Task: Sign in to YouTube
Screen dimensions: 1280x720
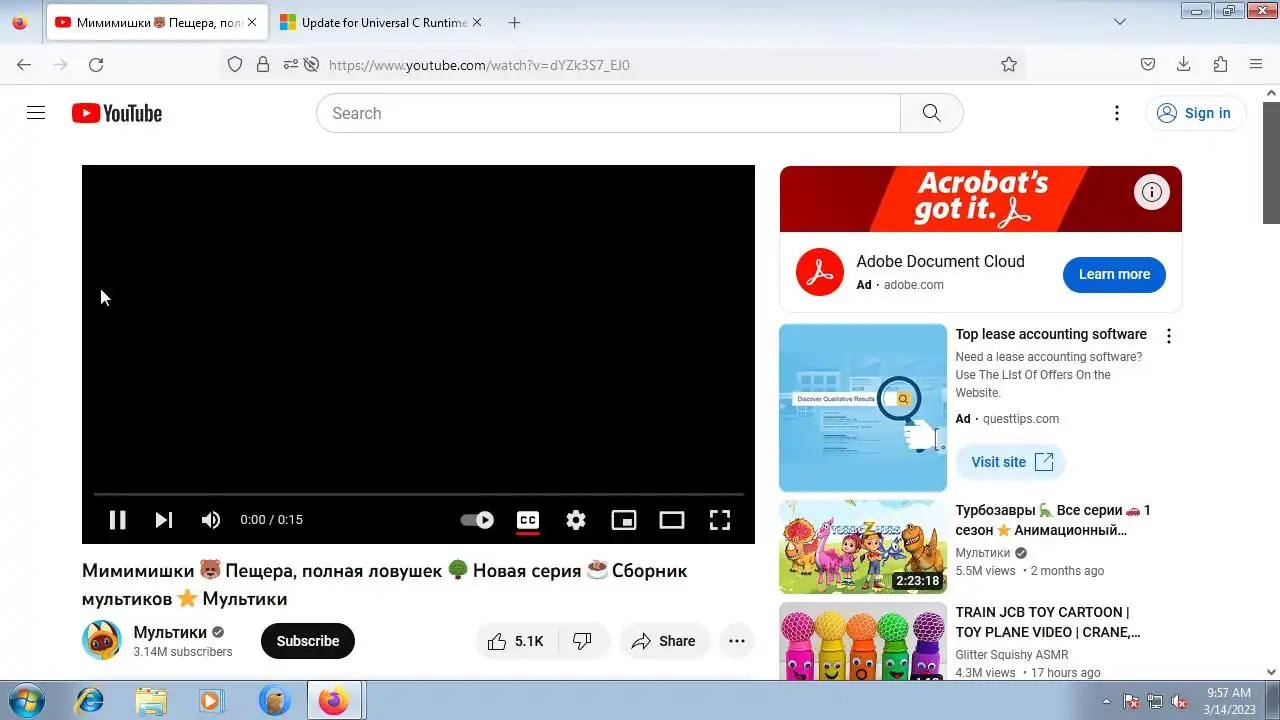Action: click(x=1195, y=113)
